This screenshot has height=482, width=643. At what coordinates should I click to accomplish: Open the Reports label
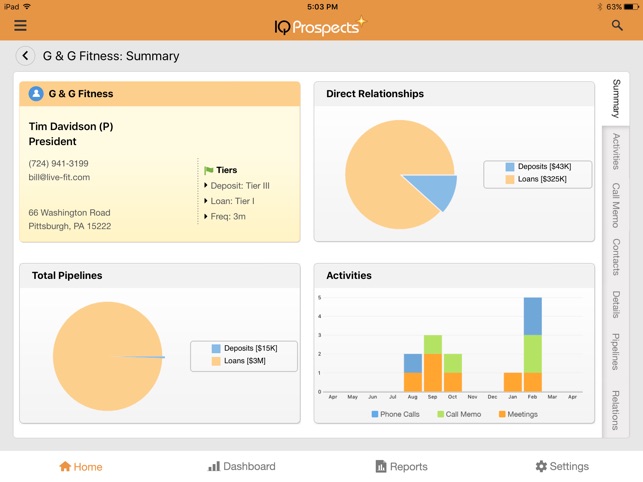(x=408, y=467)
